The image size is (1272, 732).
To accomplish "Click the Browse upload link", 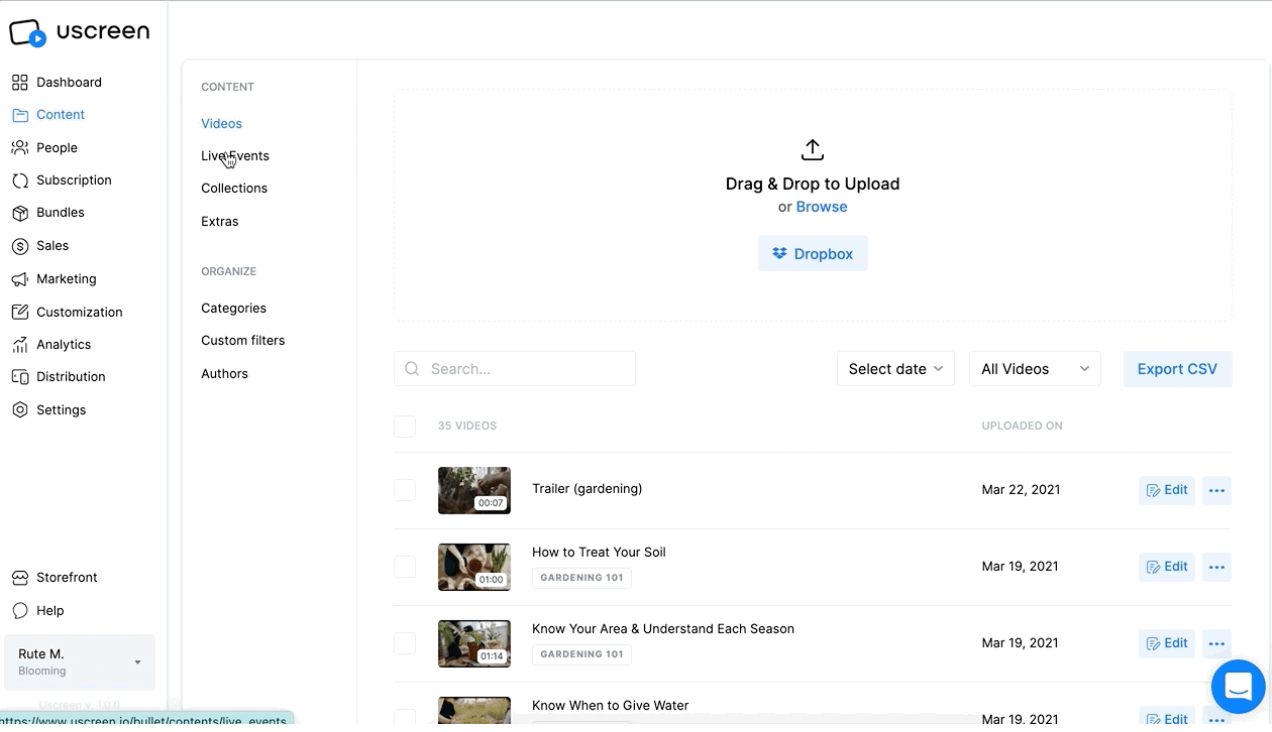I will 821,206.
